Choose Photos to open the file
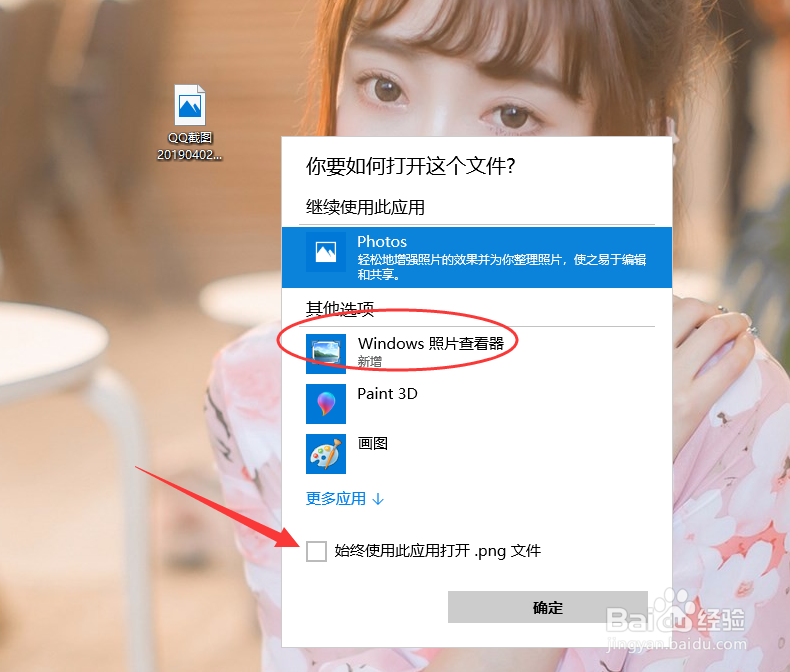Viewport: 790px width, 672px height. point(477,257)
